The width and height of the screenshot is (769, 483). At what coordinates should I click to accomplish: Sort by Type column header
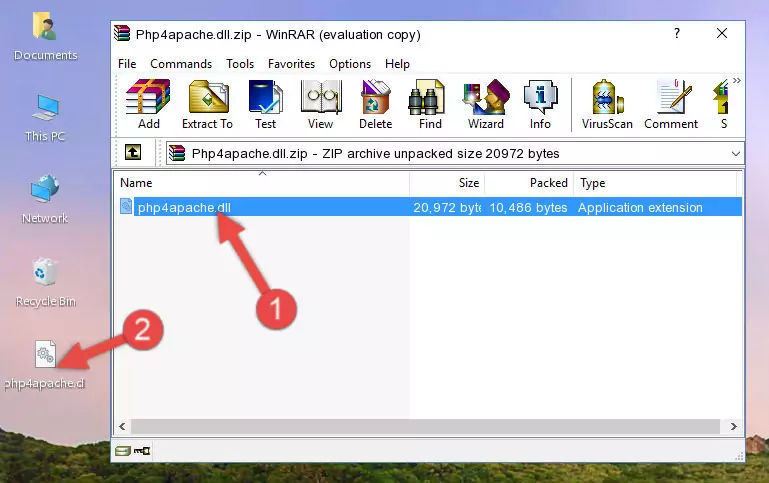pyautogui.click(x=655, y=183)
